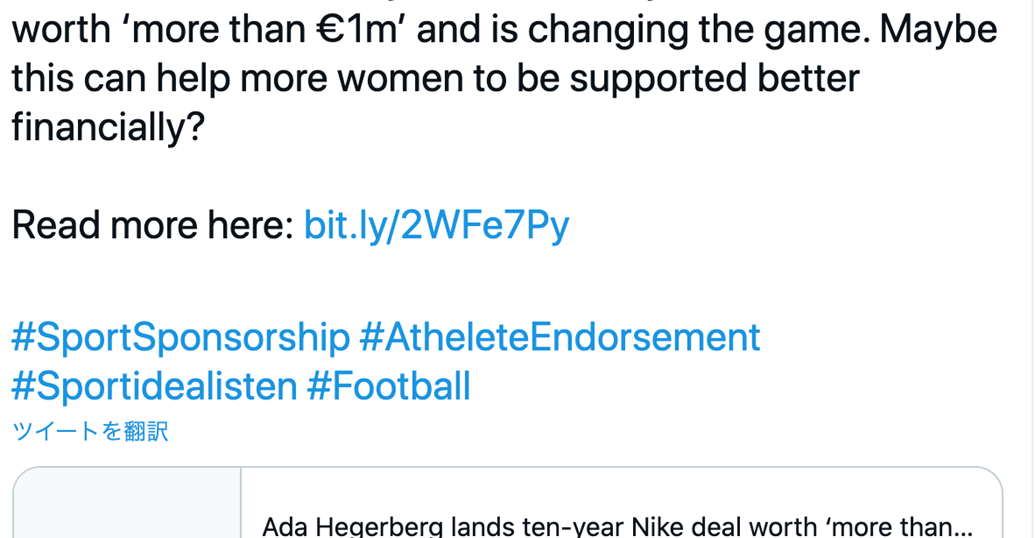Open the bit.ly/2WFe7Py link
The image size is (1035, 538).
(436, 226)
